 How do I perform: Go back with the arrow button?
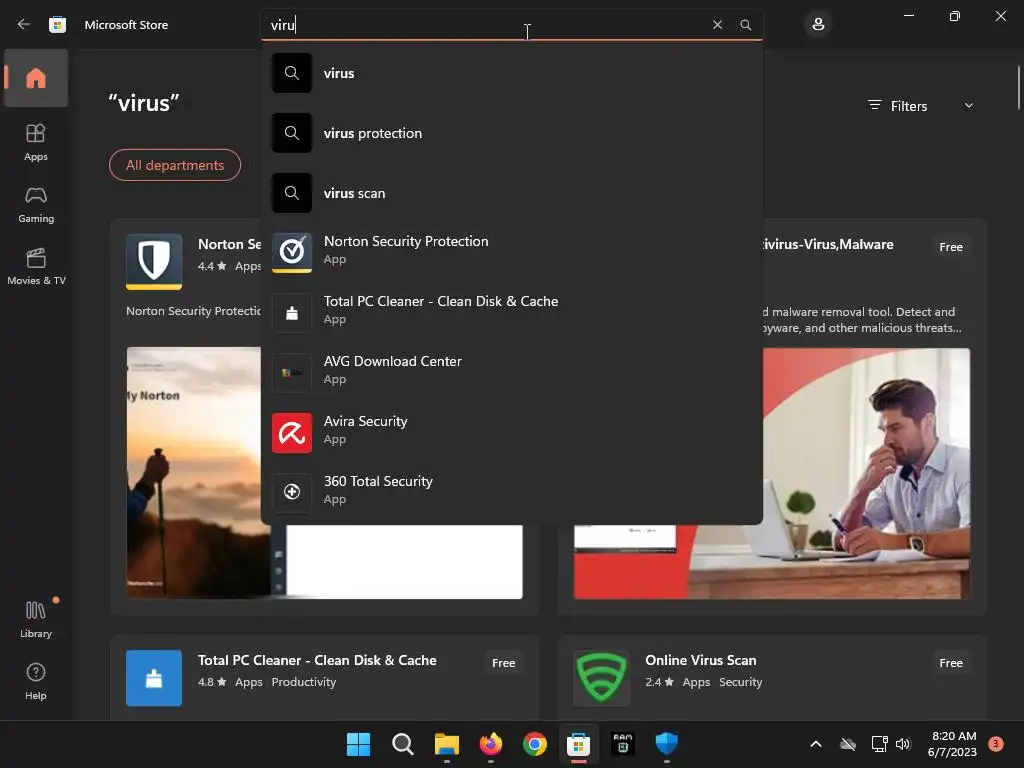pos(24,24)
